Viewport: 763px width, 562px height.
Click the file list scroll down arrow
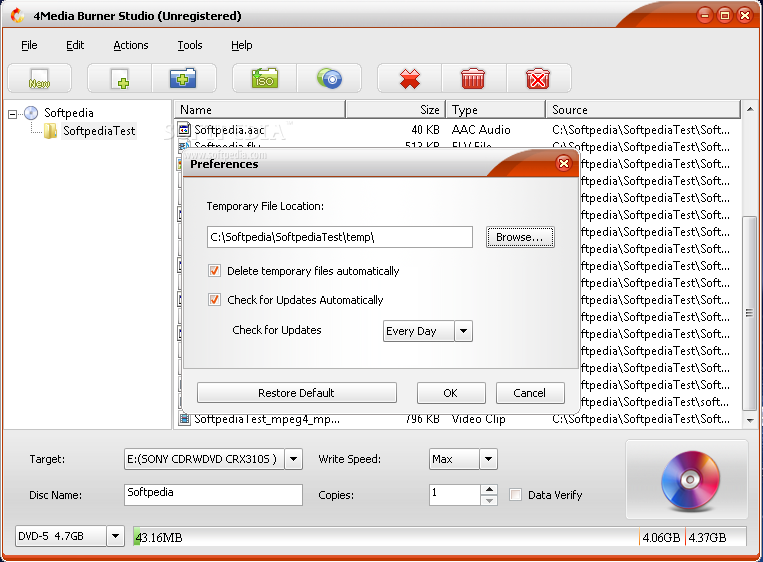tap(749, 420)
